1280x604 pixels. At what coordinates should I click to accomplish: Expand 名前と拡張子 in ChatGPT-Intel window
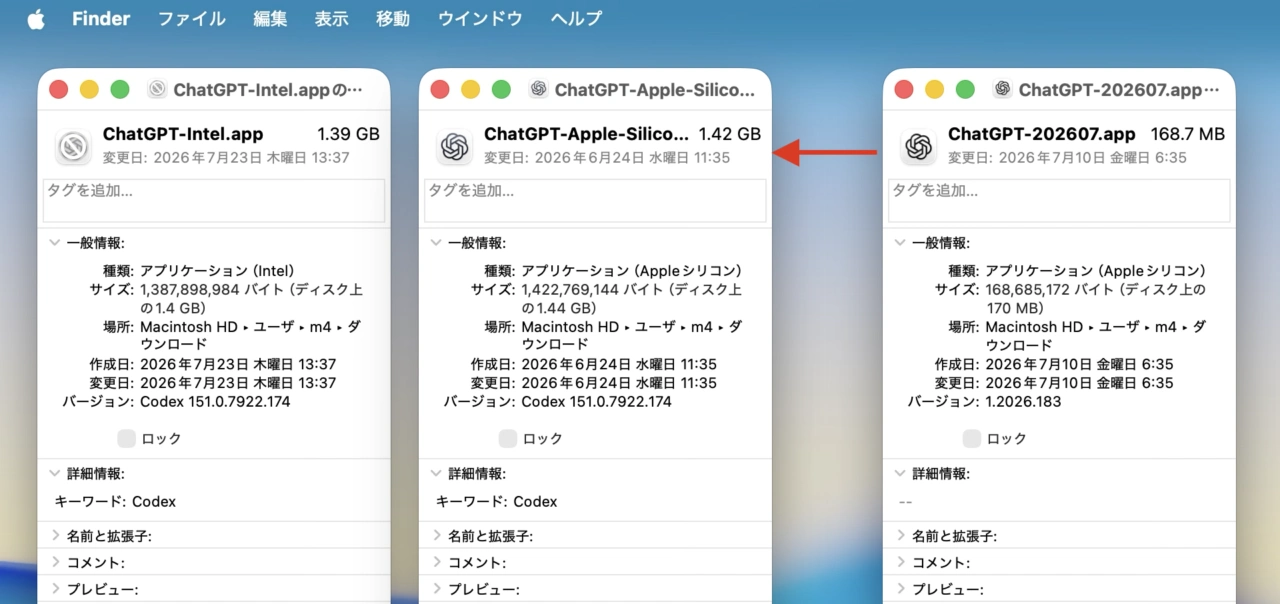(55, 536)
